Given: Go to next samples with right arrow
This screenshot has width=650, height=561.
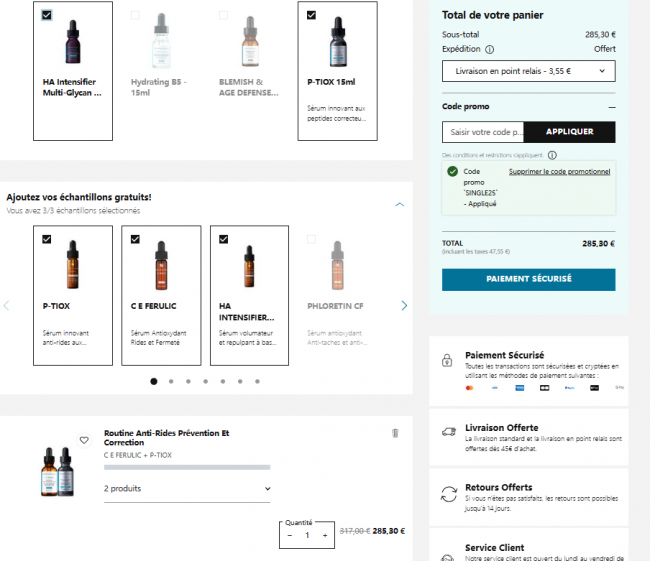Looking at the screenshot, I should point(404,305).
